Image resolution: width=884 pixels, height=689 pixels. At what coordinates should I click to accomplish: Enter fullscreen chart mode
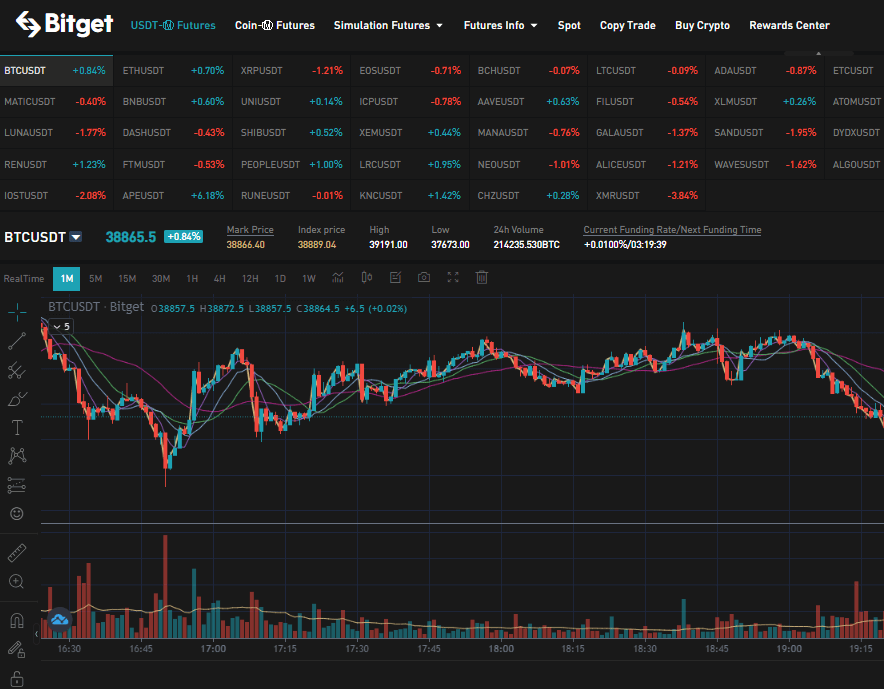453,277
